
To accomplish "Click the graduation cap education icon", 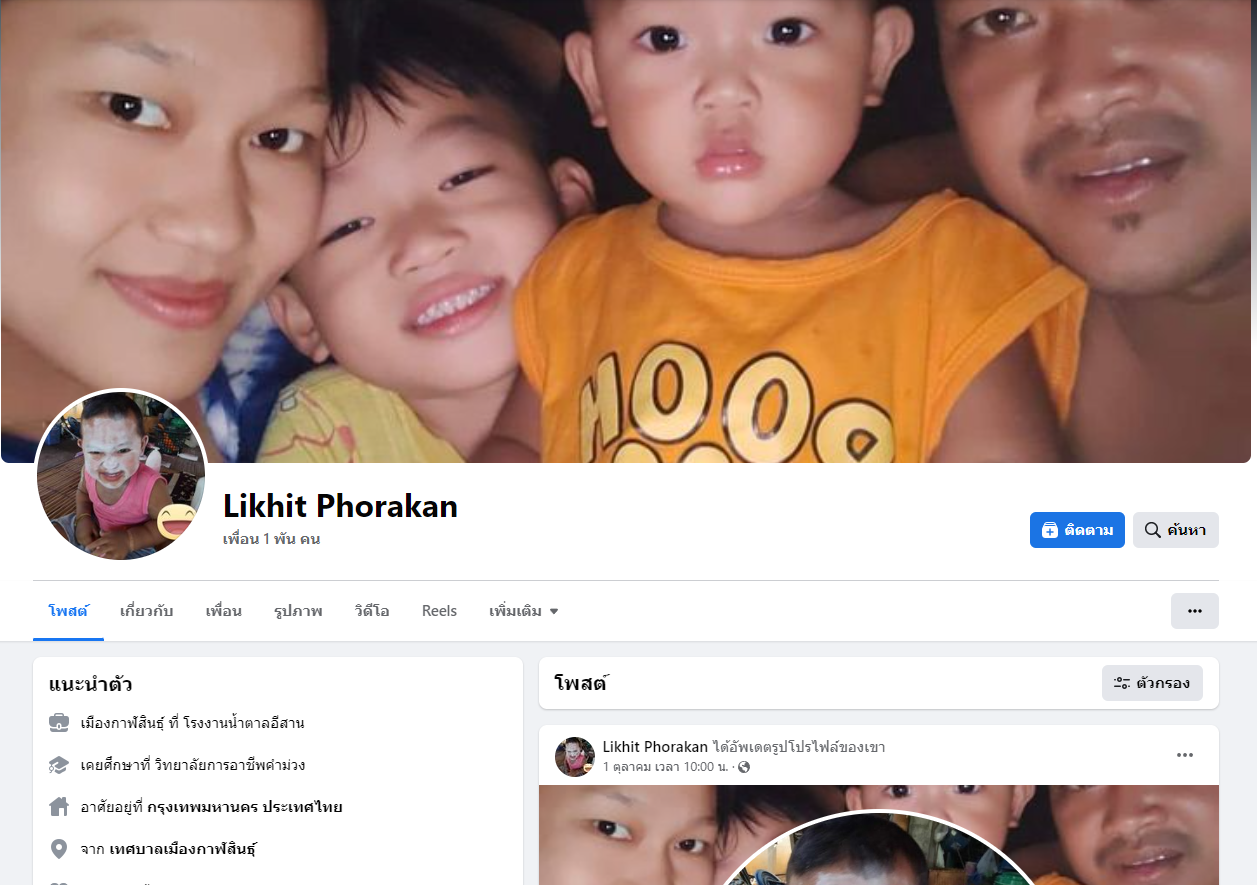I will (x=59, y=765).
